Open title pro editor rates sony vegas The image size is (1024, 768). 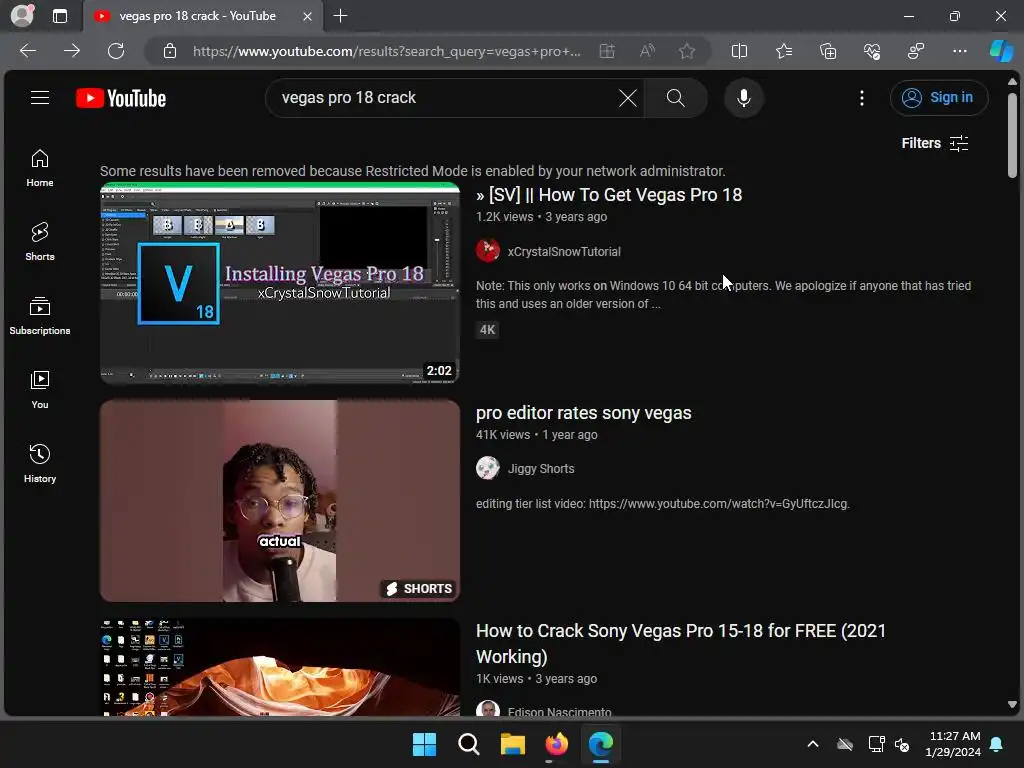pyautogui.click(x=583, y=413)
